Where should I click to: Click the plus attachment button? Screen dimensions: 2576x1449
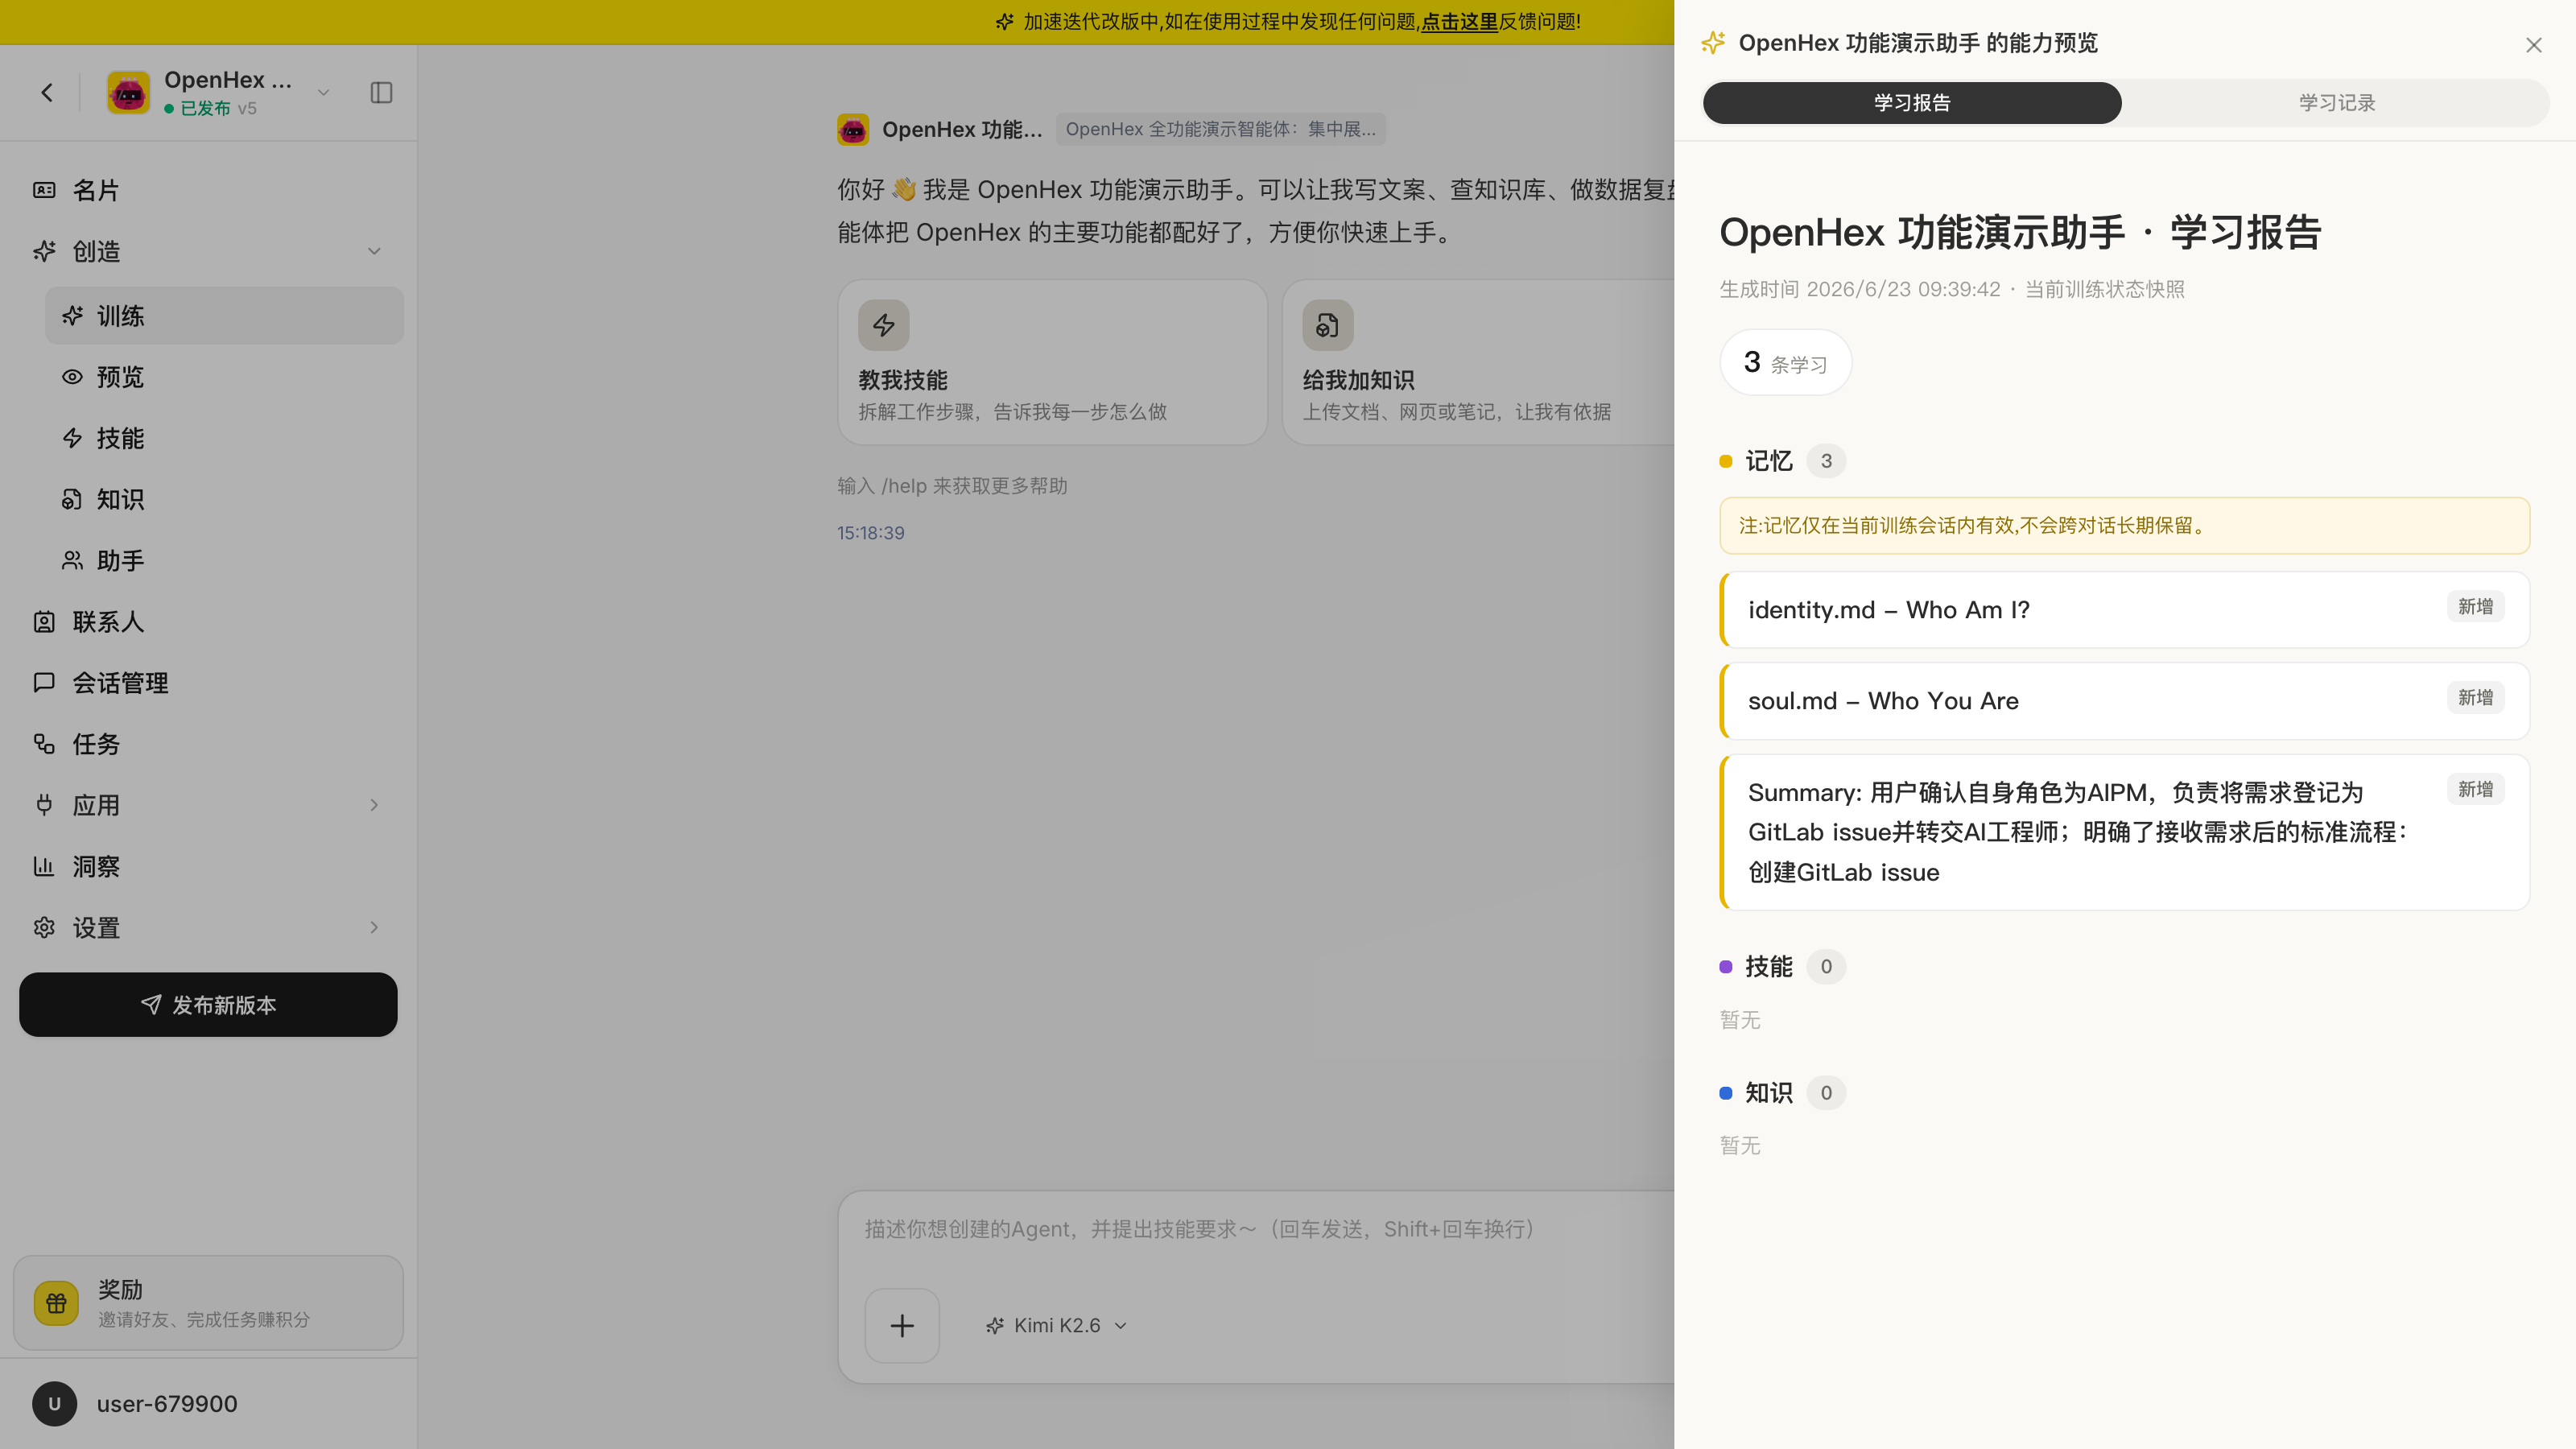(902, 1326)
